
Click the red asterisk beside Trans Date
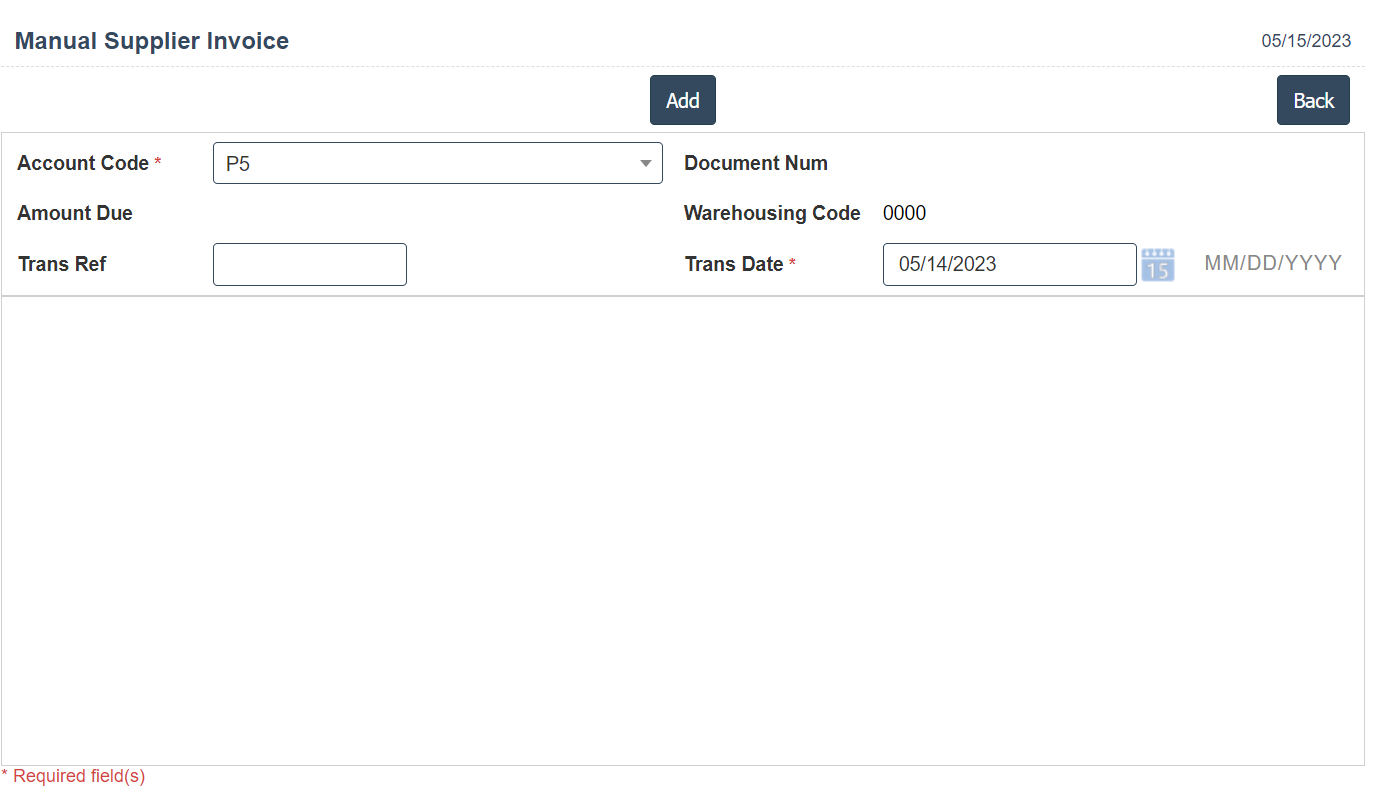point(792,263)
